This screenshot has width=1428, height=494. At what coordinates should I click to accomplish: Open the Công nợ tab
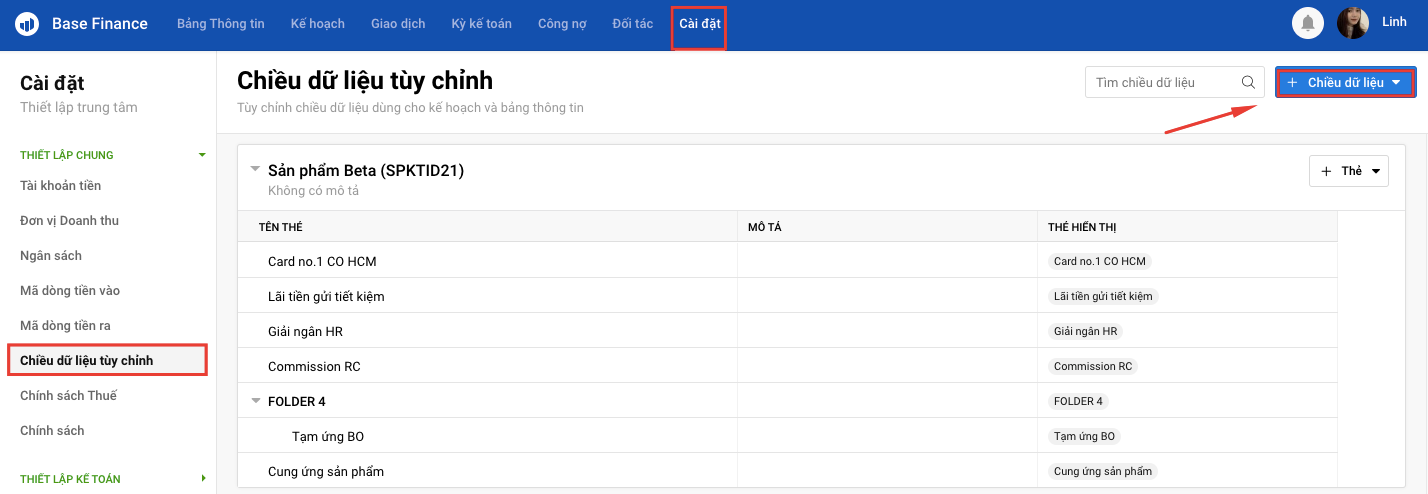coord(562,23)
